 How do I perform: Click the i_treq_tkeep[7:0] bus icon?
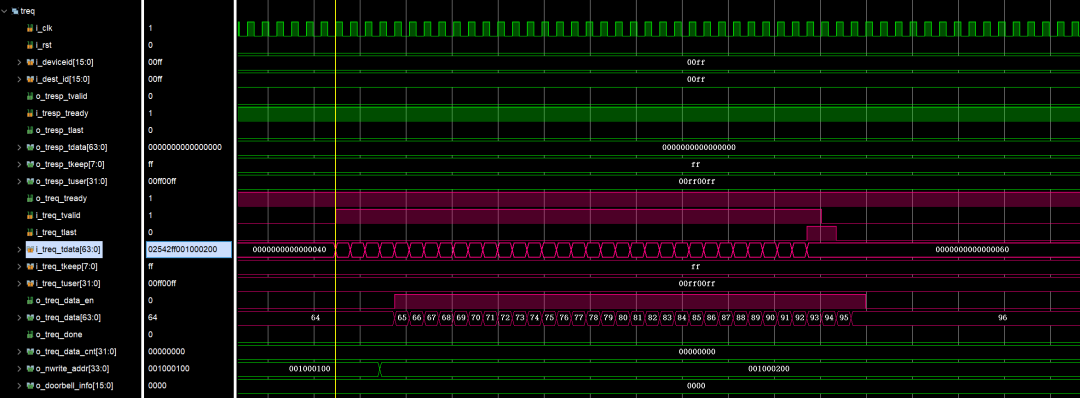(x=30, y=266)
